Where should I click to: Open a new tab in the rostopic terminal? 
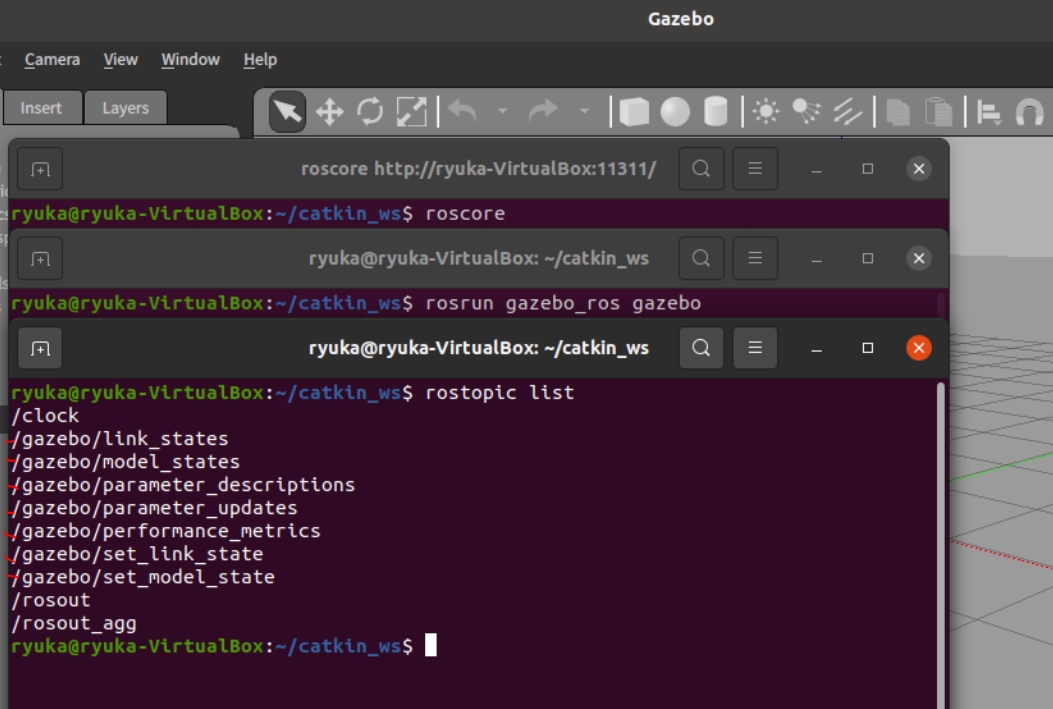40,347
